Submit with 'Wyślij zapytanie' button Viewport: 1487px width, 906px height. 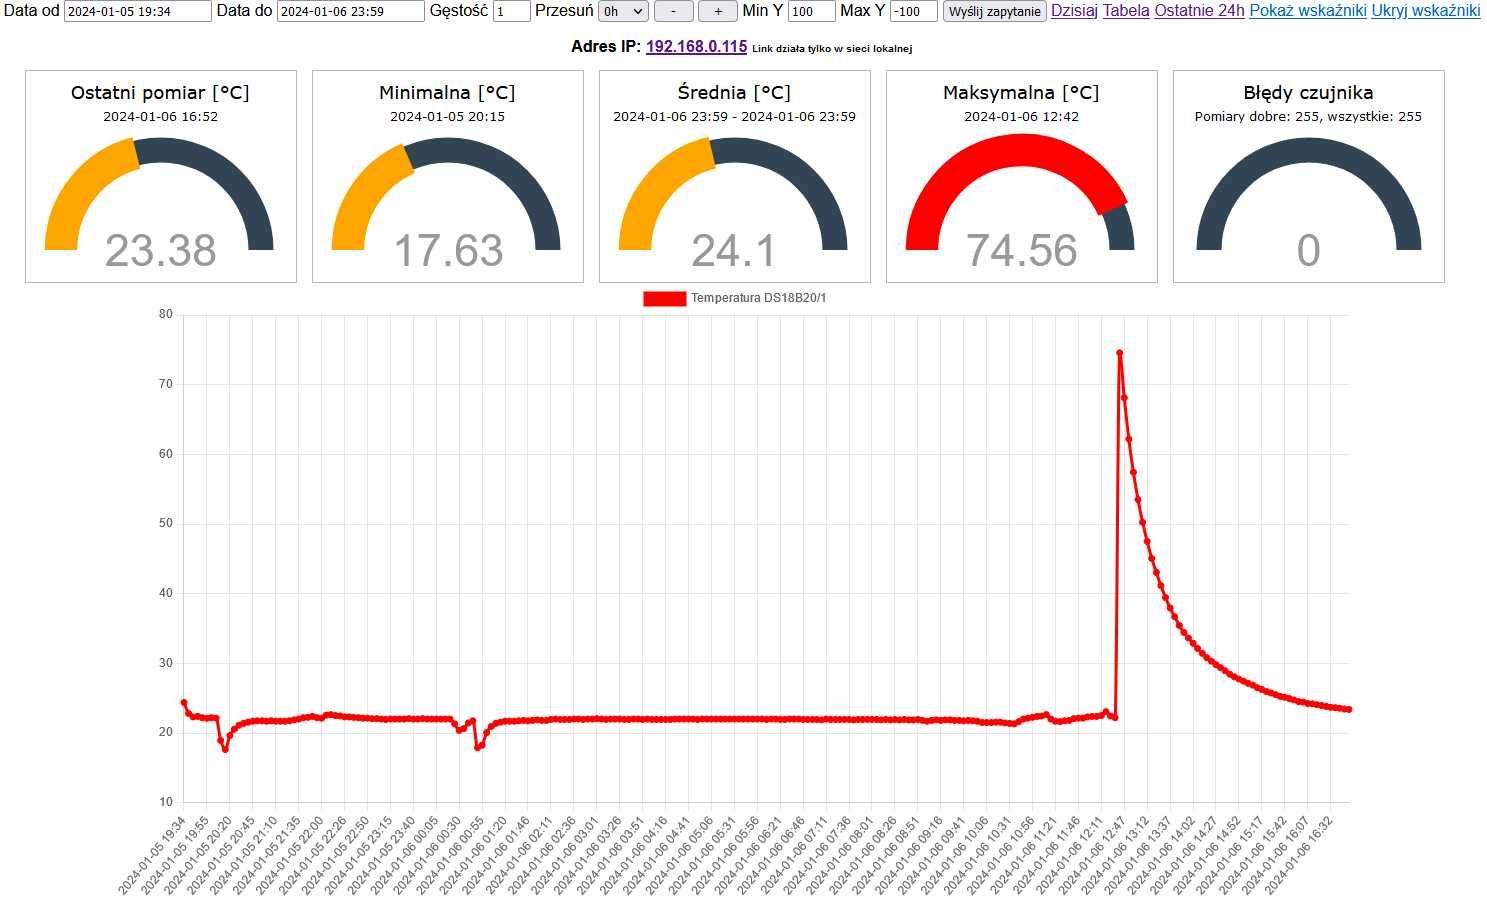tap(994, 11)
